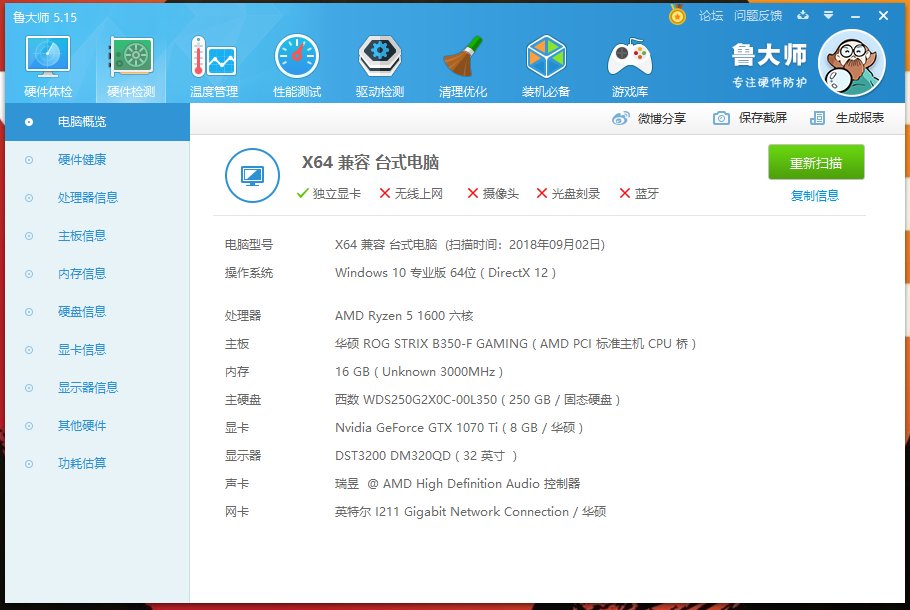Select the 温度管理 thermometer icon

[213, 60]
